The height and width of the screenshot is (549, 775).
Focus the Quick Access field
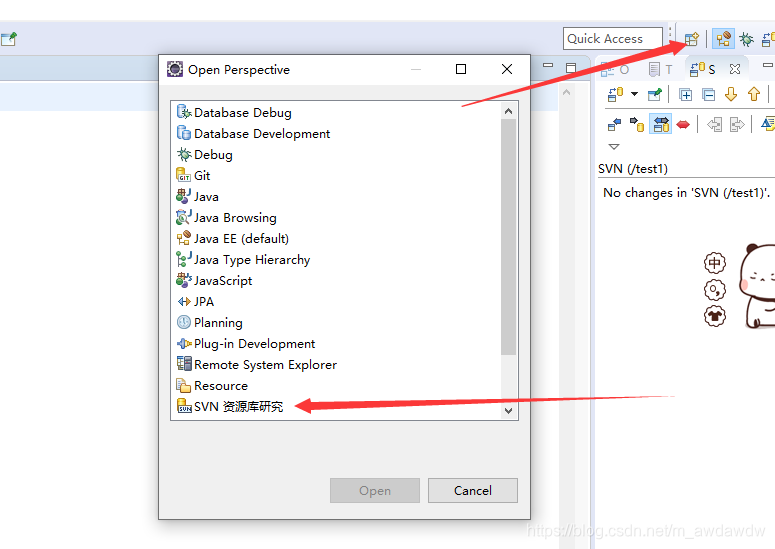(612, 39)
